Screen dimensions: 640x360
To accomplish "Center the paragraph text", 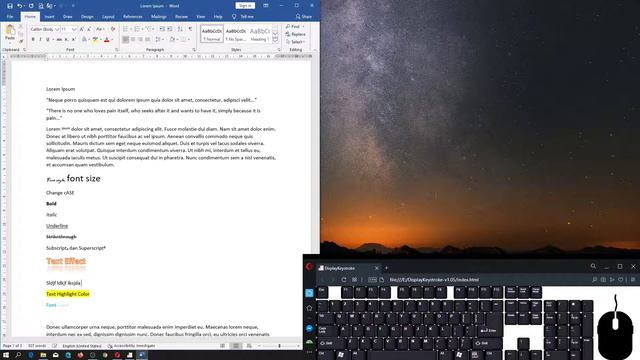I will pyautogui.click(x=133, y=40).
